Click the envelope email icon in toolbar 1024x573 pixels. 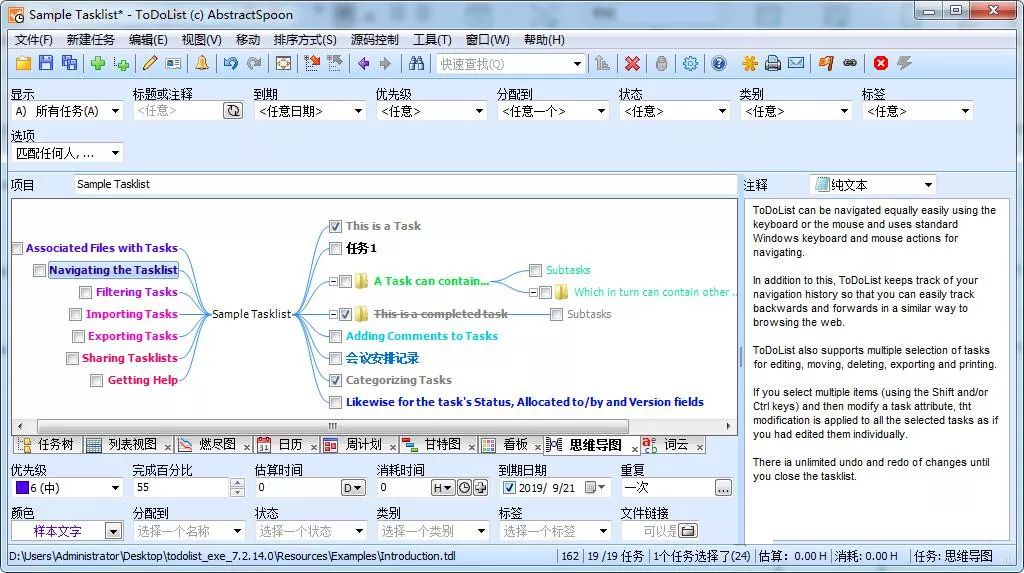tap(796, 63)
